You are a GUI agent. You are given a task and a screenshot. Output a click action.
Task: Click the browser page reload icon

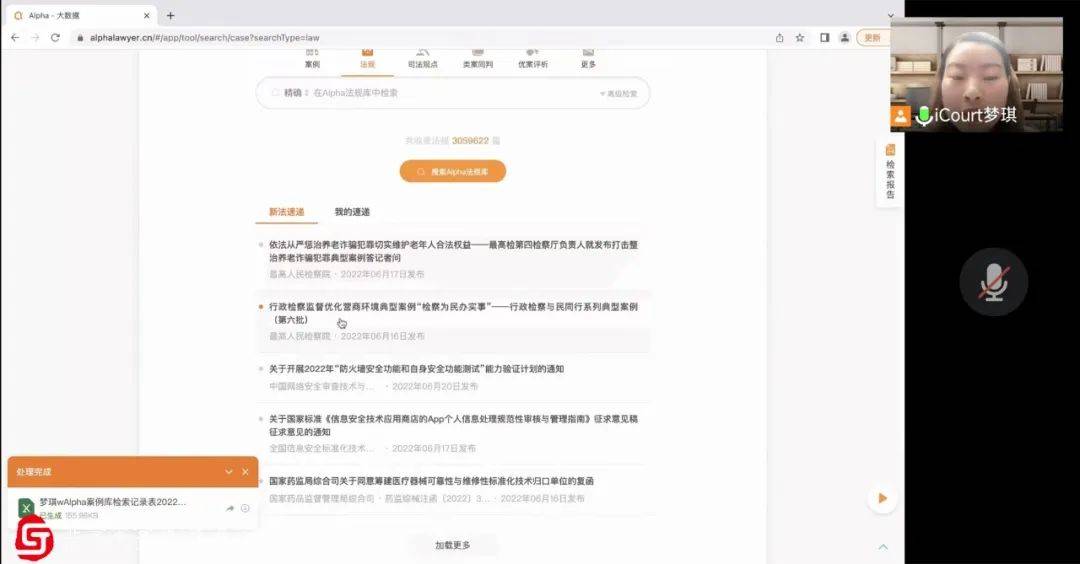[55, 37]
